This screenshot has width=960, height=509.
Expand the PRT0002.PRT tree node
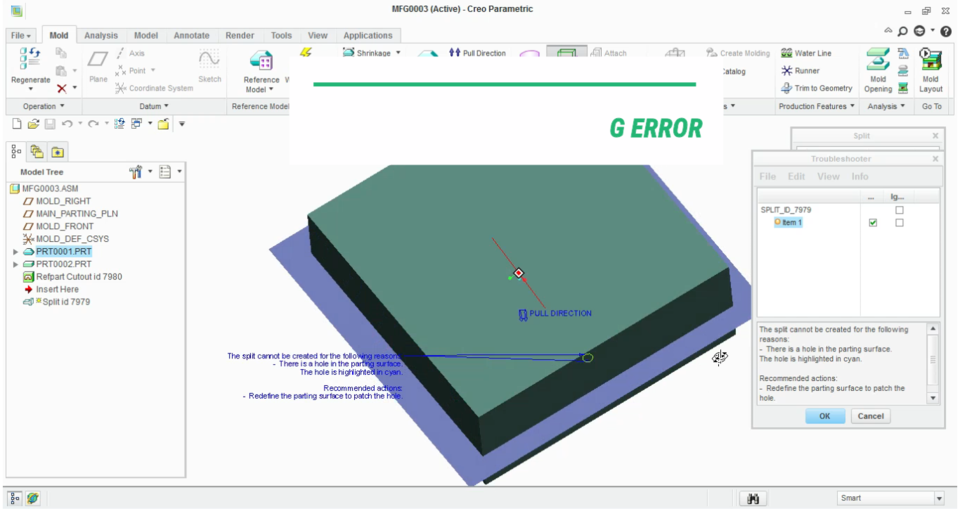[15, 264]
